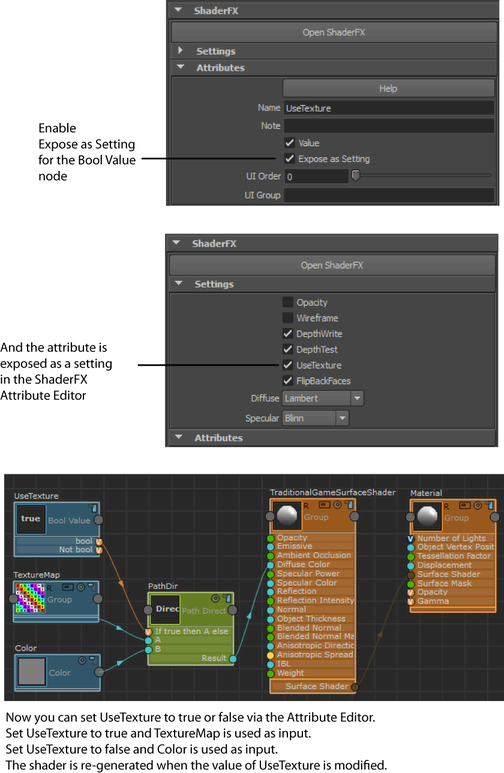Uncheck the Expose as Setting checkbox

[x=289, y=159]
